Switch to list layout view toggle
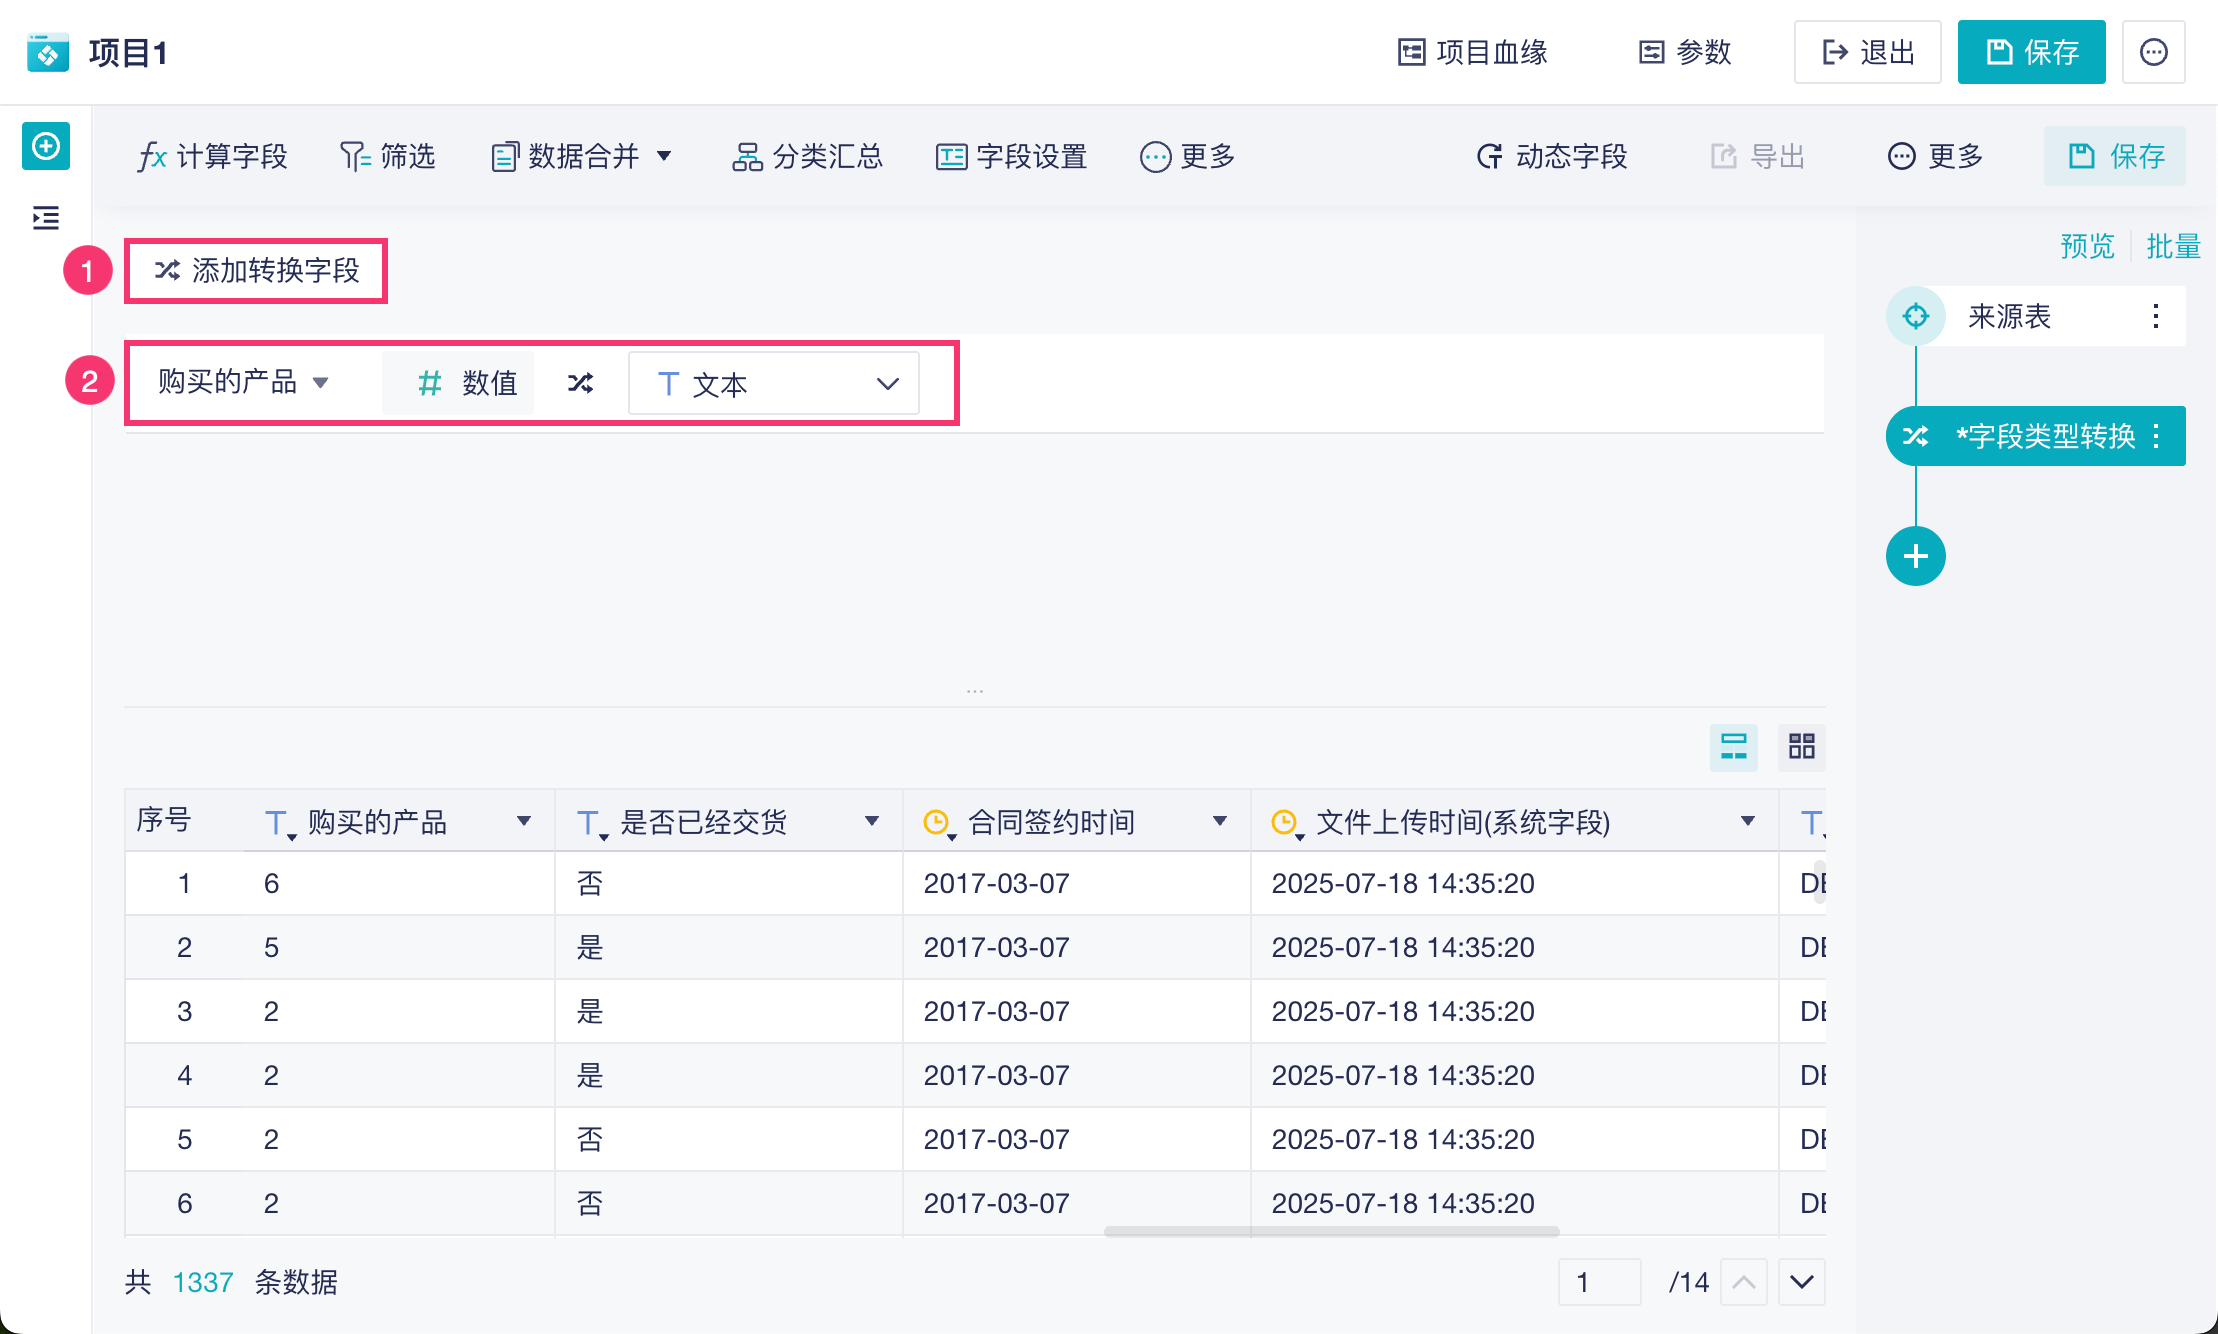This screenshot has width=2218, height=1334. click(1733, 746)
